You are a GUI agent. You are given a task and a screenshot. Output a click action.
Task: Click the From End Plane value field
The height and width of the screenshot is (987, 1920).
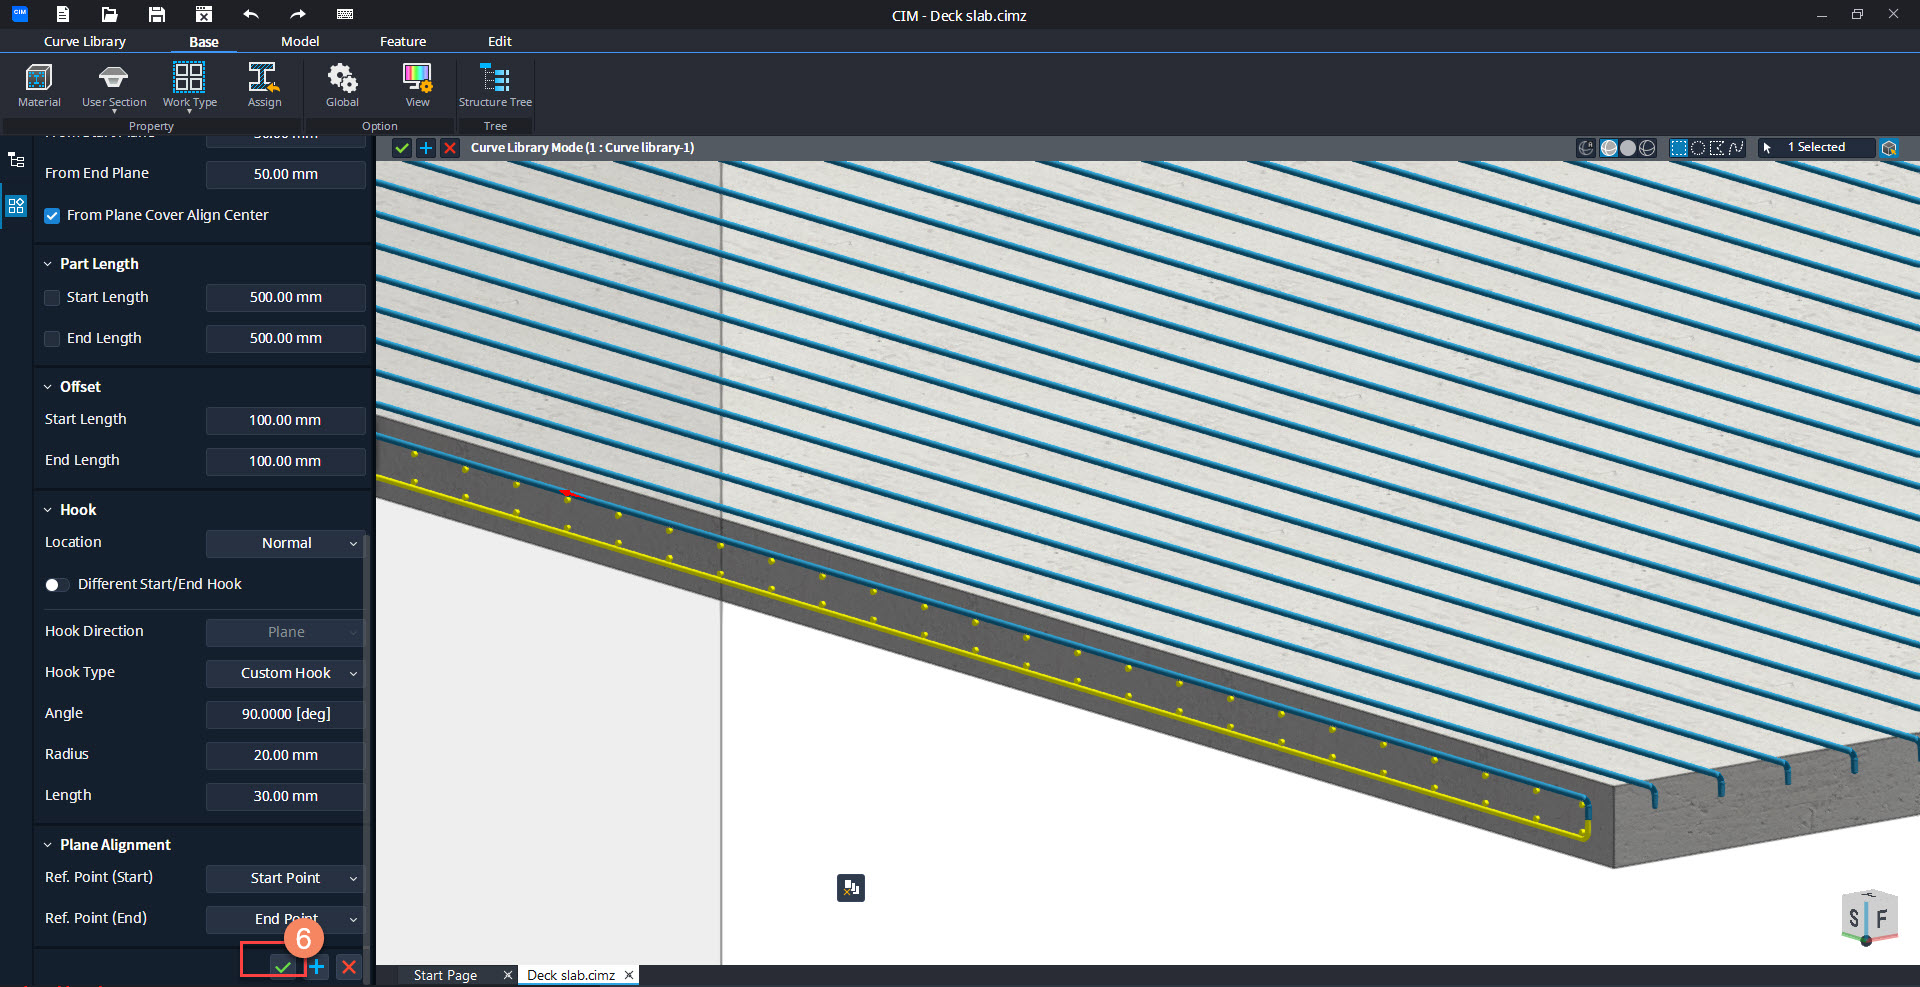click(x=285, y=174)
